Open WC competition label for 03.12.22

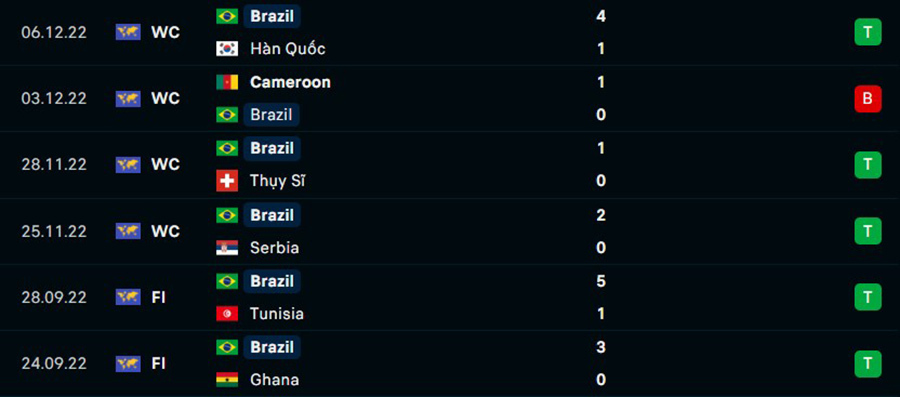[165, 99]
